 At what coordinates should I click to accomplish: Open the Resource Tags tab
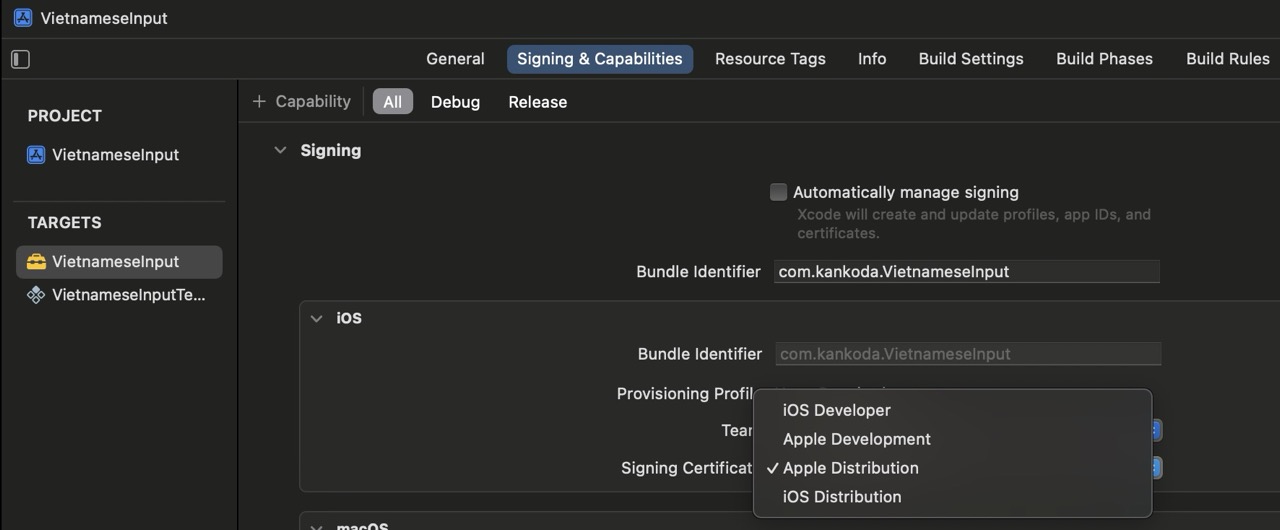tap(770, 59)
